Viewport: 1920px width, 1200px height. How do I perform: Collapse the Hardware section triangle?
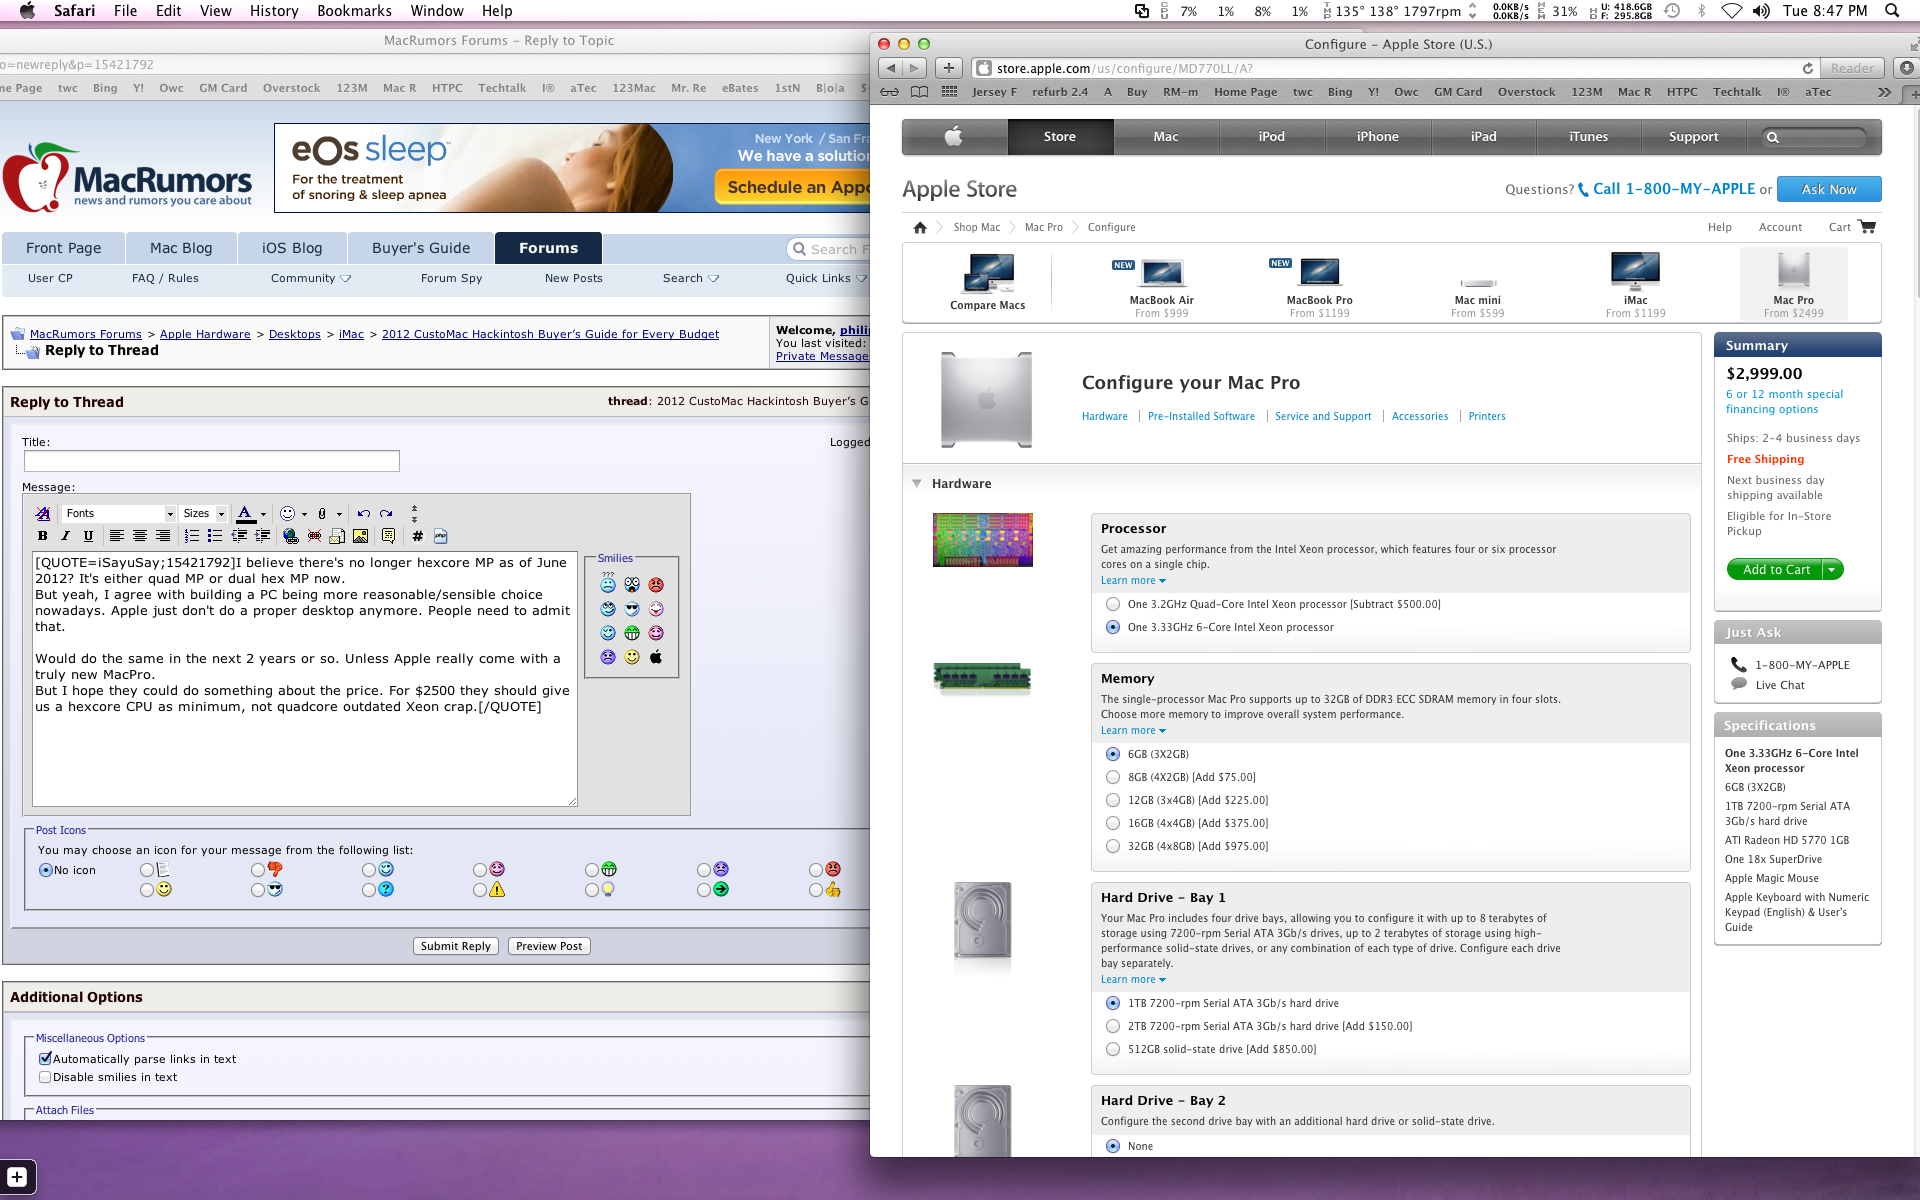coord(916,483)
